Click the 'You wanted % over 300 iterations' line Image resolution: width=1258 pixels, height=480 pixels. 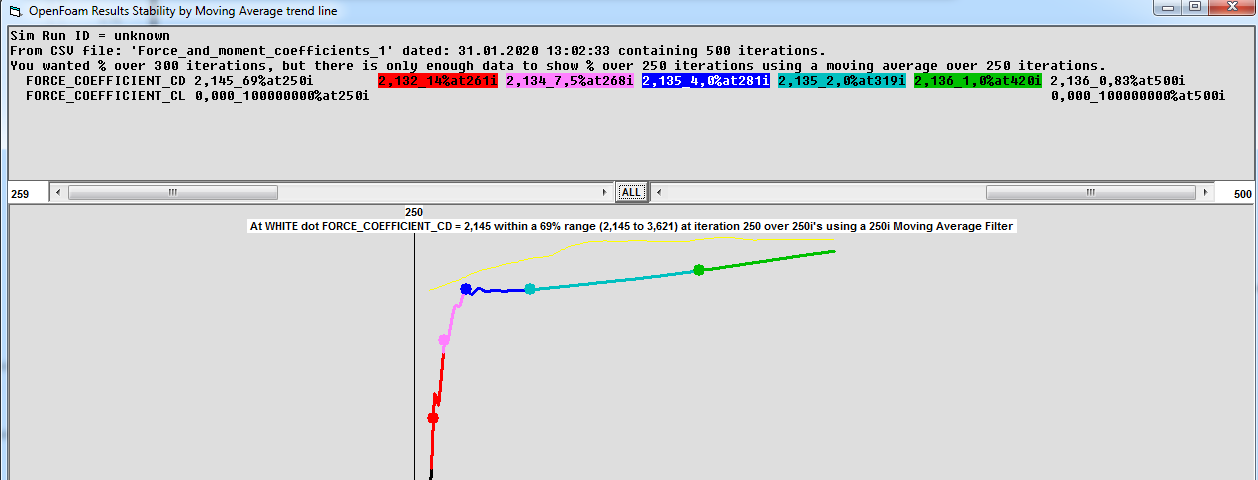558,65
